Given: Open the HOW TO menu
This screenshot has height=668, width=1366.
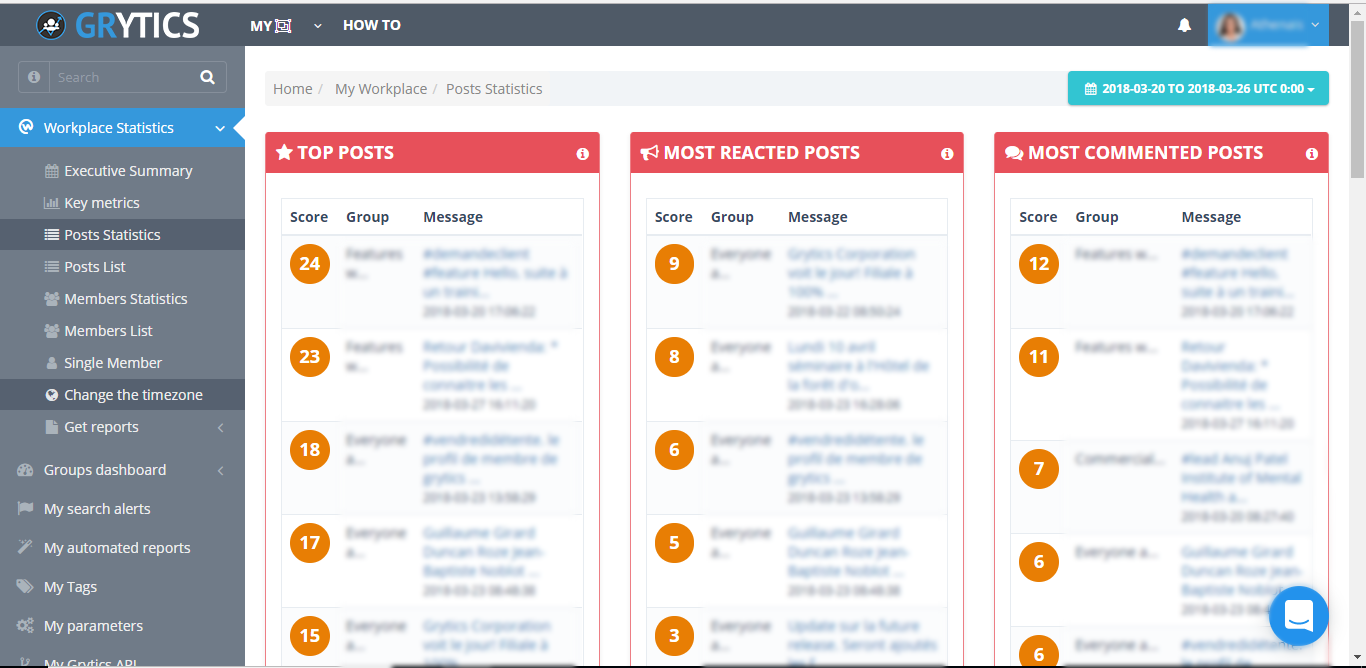Looking at the screenshot, I should [372, 25].
